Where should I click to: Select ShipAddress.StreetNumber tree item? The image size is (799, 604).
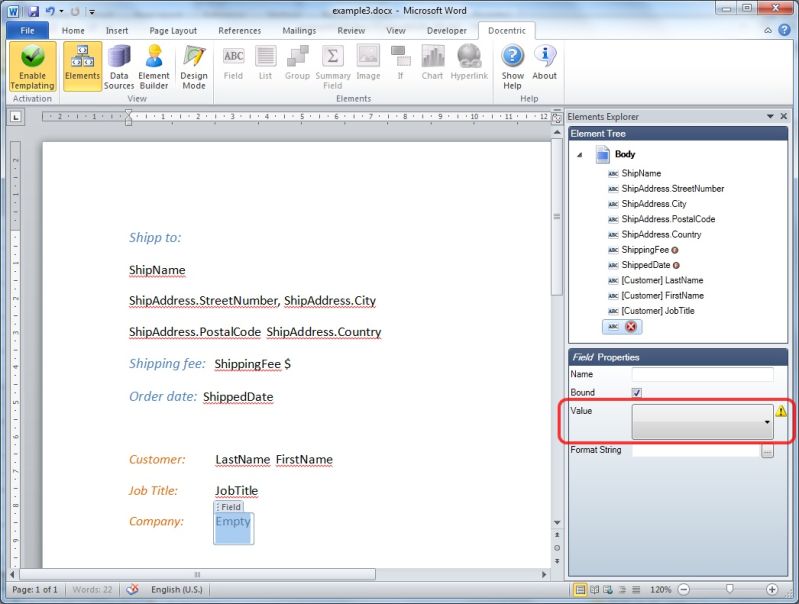[673, 189]
